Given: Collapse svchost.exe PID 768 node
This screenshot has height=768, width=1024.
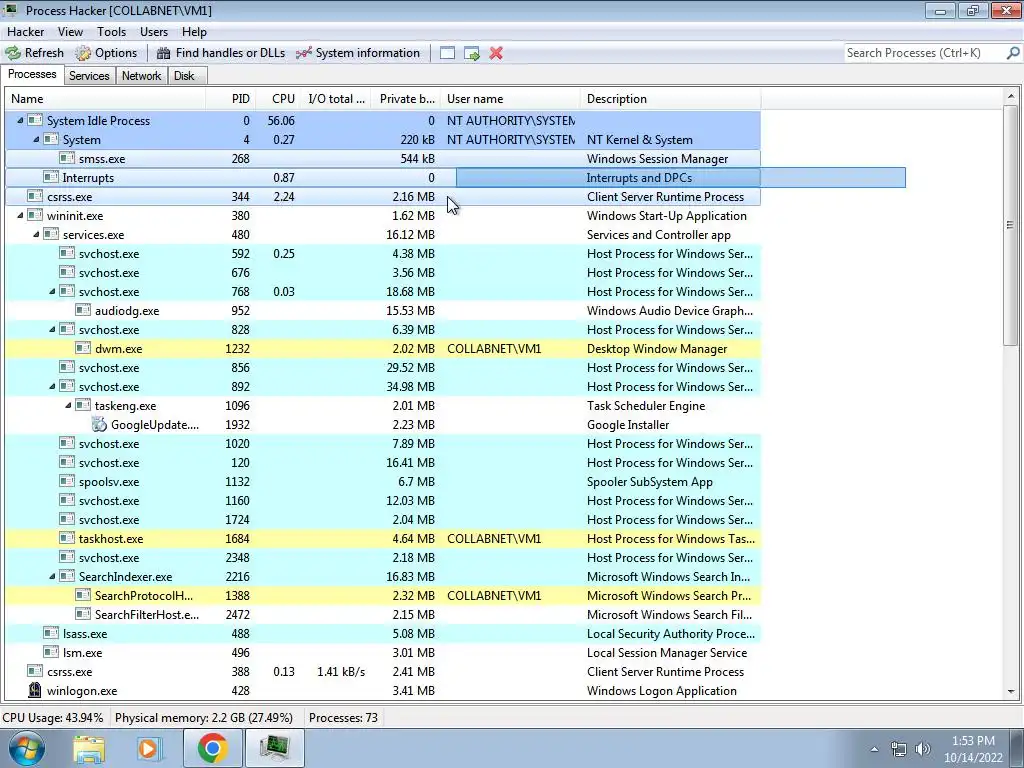Looking at the screenshot, I should point(52,291).
